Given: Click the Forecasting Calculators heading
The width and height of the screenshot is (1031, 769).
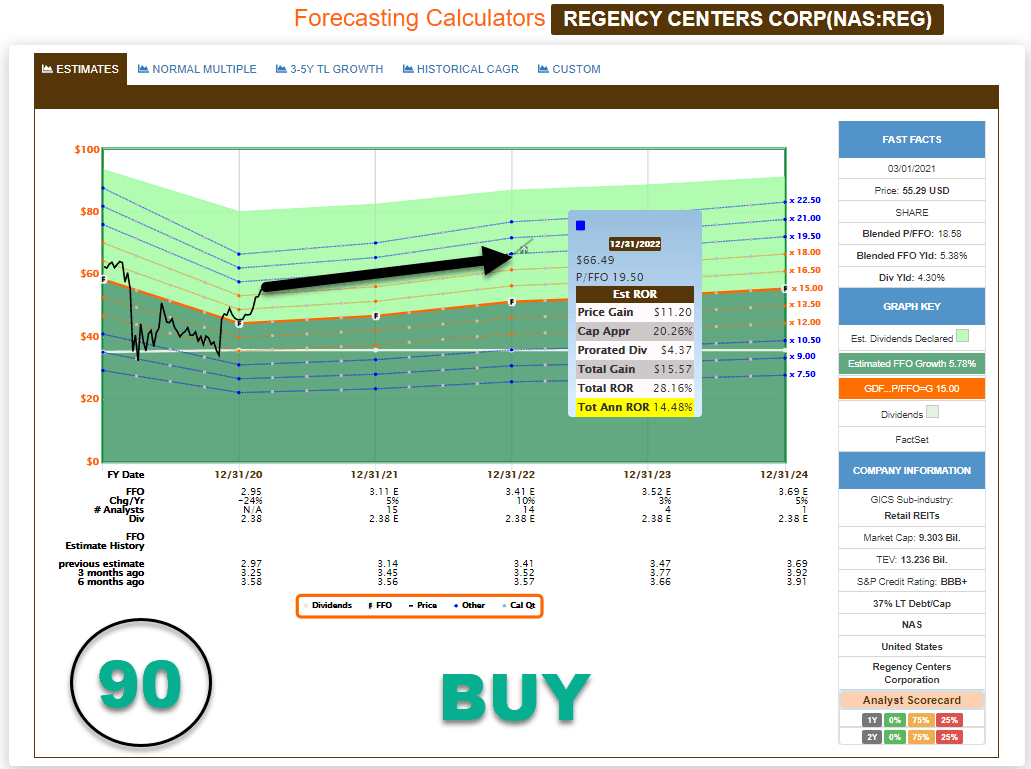Looking at the screenshot, I should tap(420, 18).
